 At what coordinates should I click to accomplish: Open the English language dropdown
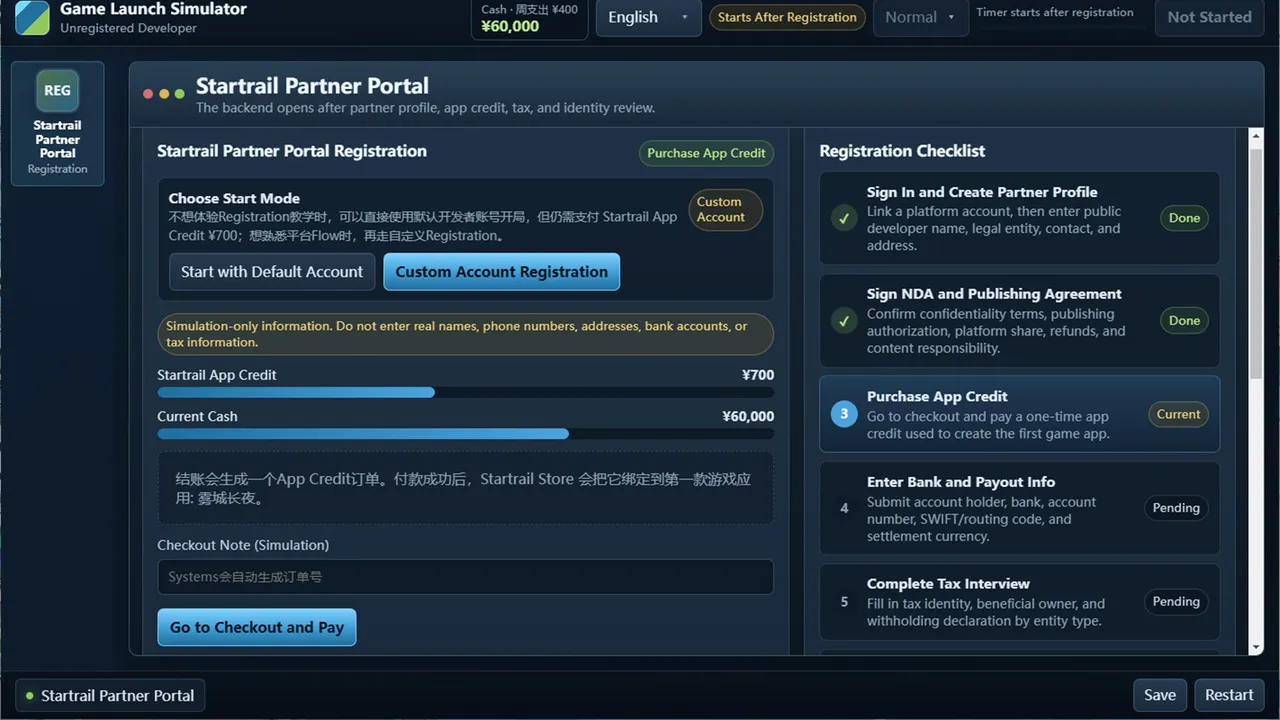[648, 17]
